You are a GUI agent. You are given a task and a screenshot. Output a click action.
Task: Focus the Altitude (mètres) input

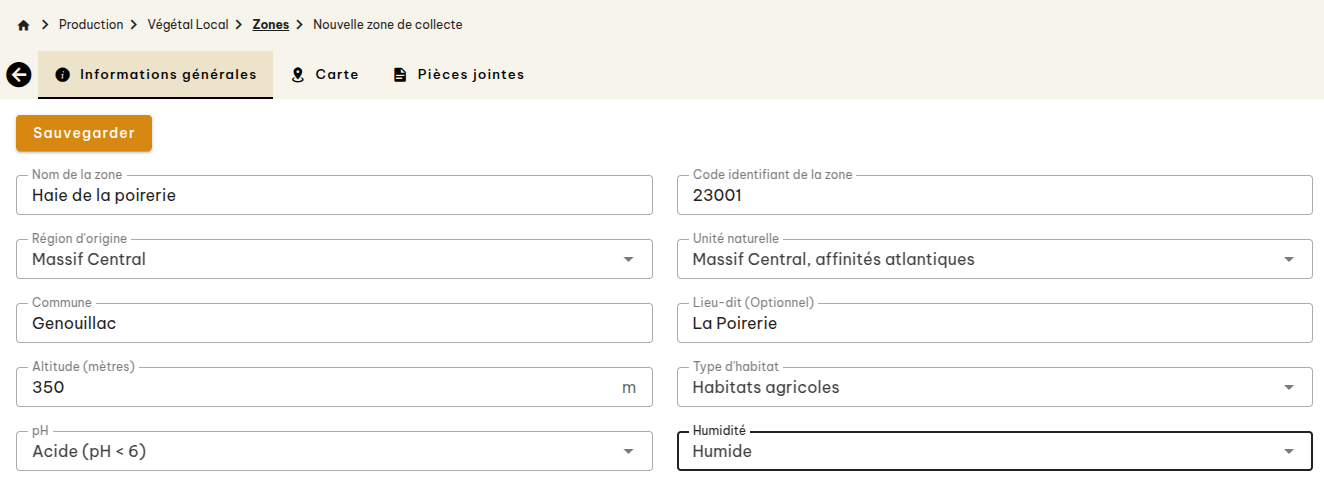pyautogui.click(x=320, y=388)
